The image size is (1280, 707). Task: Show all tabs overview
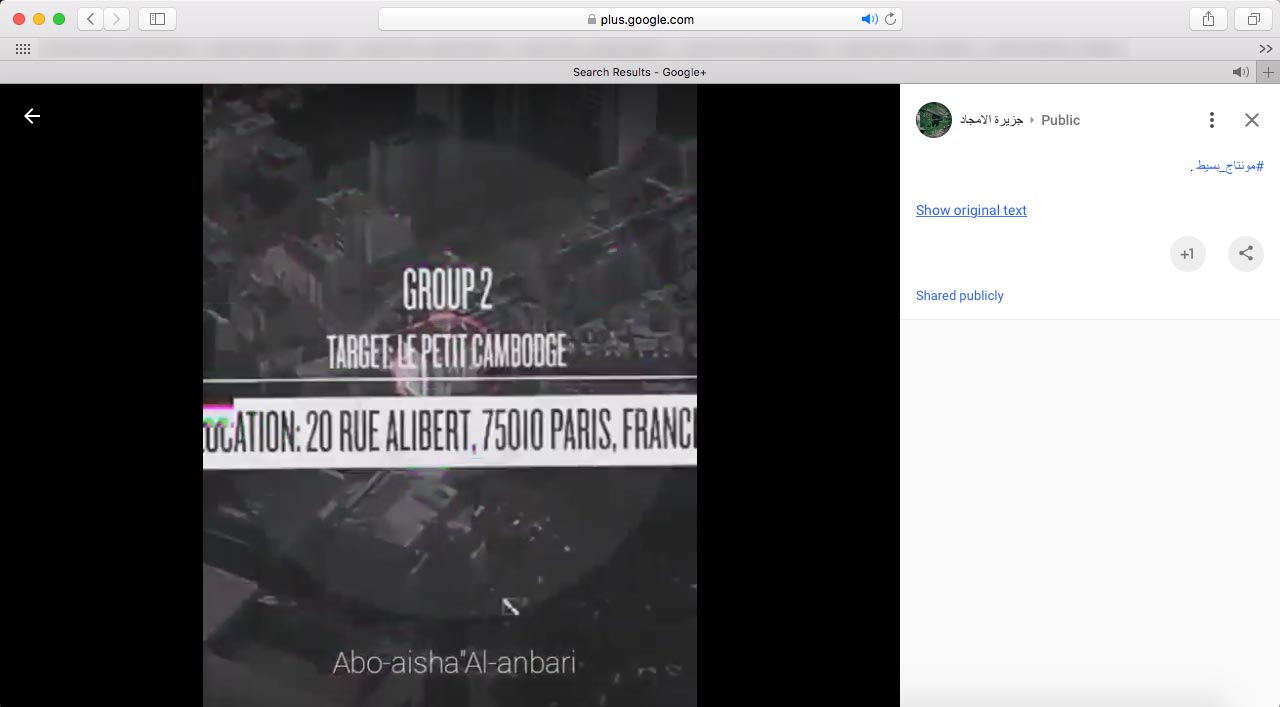pyautogui.click(x=1252, y=19)
